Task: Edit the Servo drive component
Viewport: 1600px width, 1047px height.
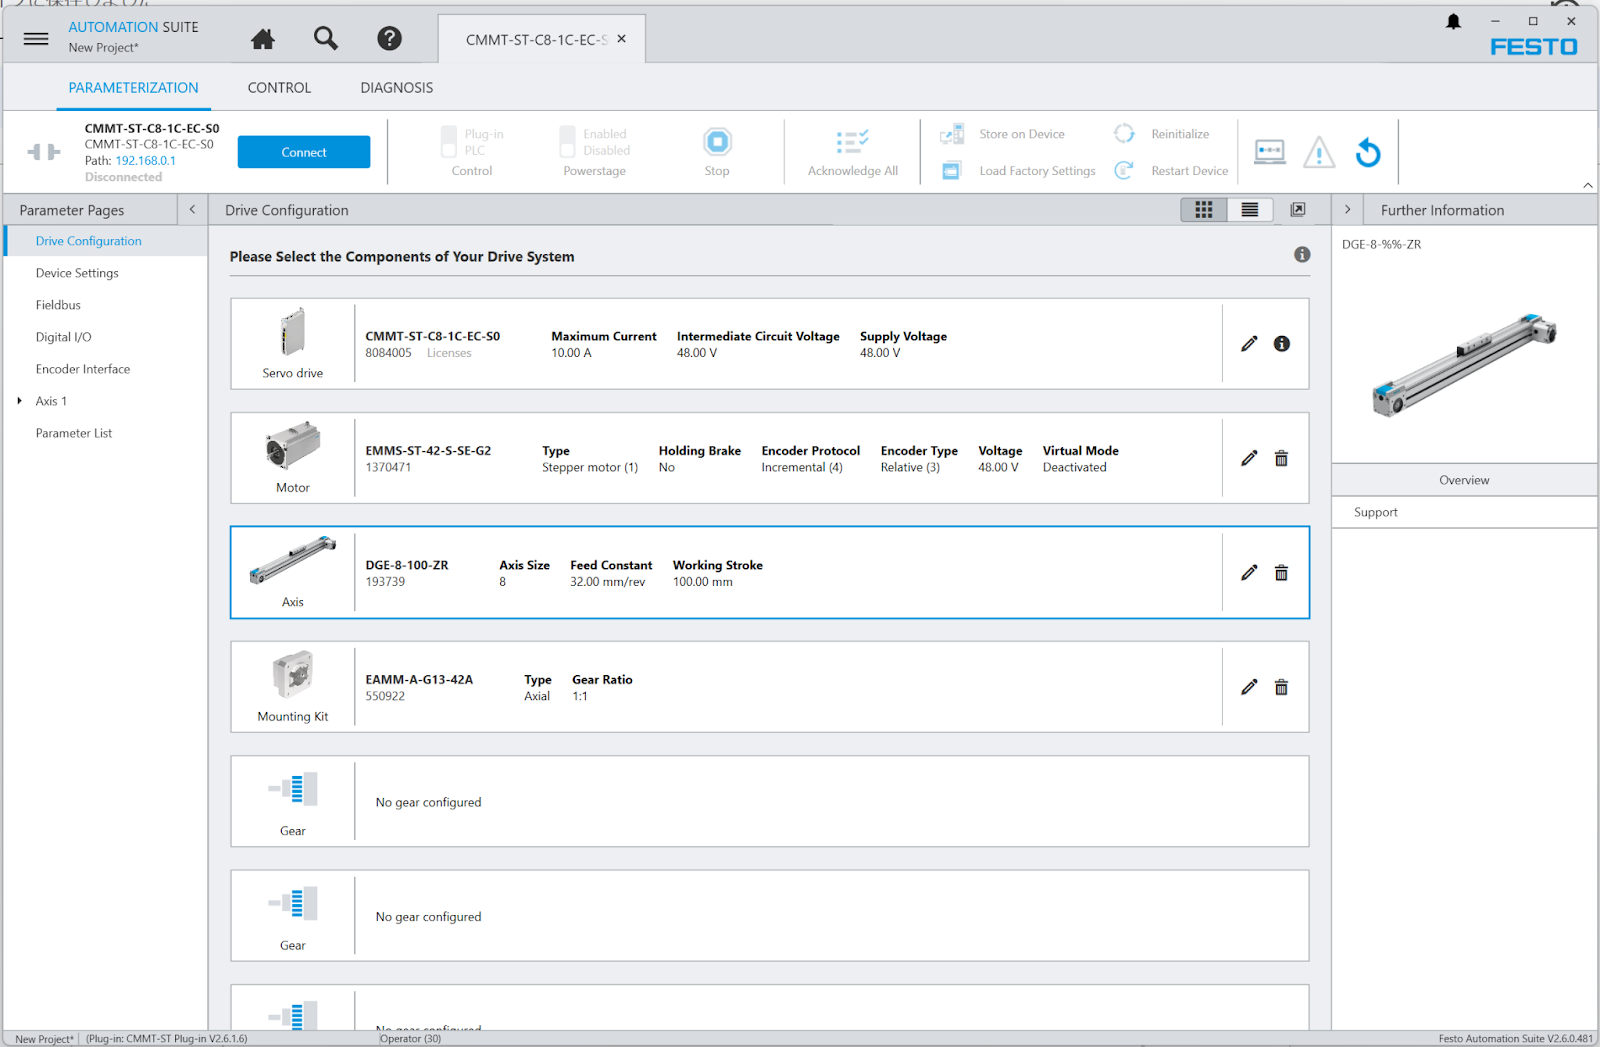Action: tap(1249, 344)
